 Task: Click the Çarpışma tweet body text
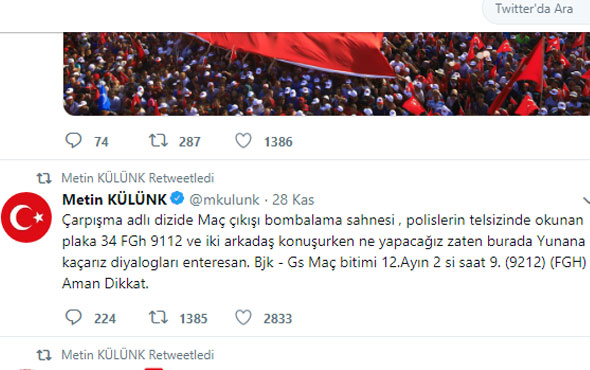click(x=324, y=251)
